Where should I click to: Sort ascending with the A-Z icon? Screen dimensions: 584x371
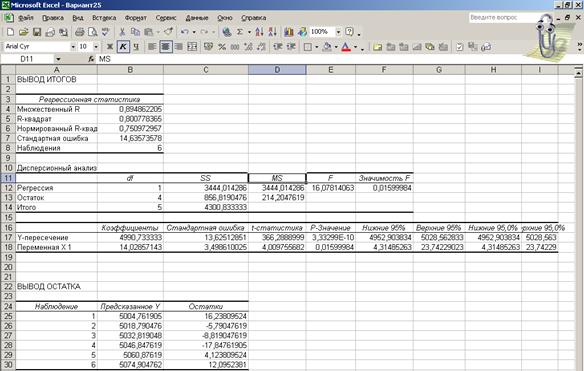pos(260,32)
